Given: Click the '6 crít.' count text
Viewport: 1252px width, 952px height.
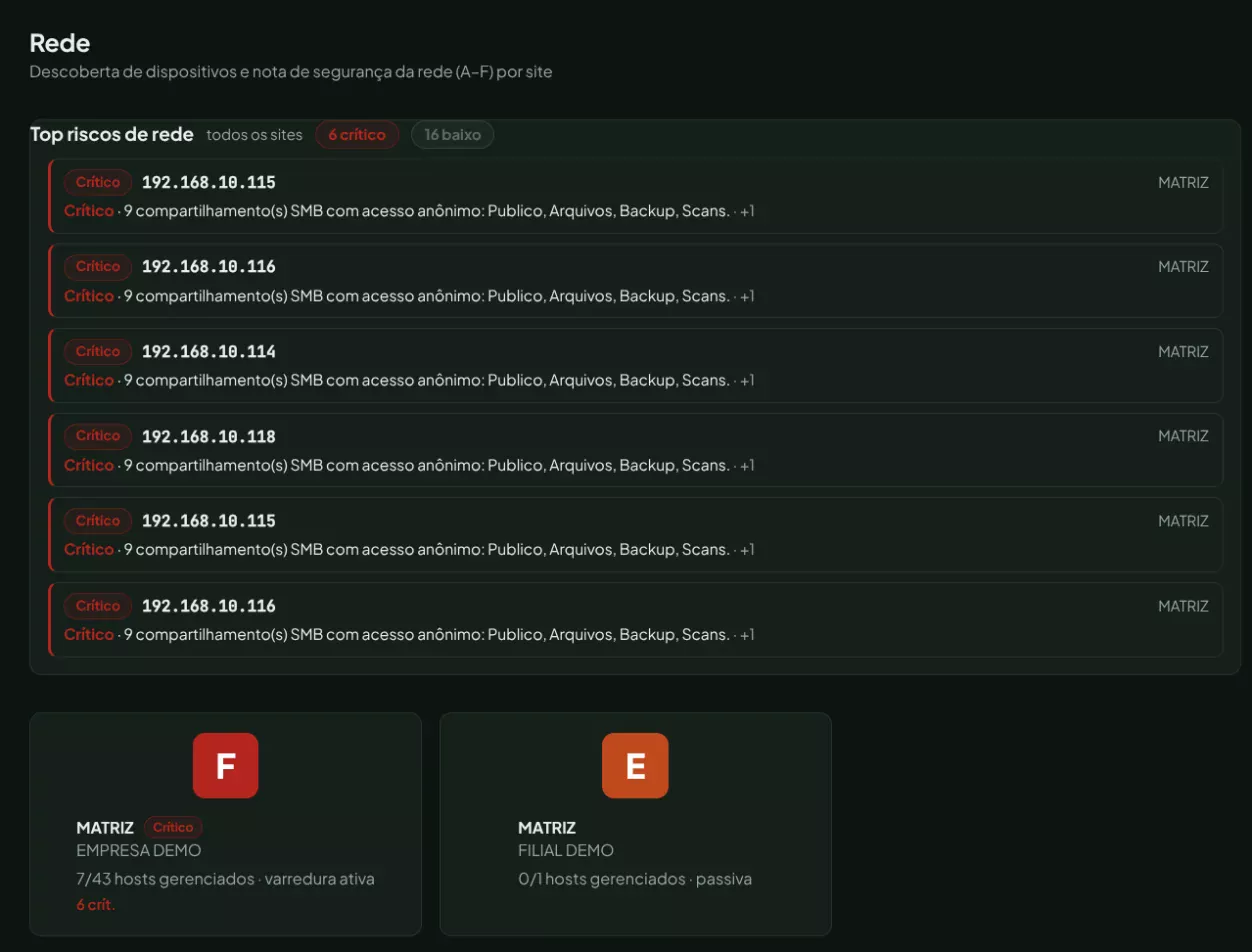Looking at the screenshot, I should 95,905.
